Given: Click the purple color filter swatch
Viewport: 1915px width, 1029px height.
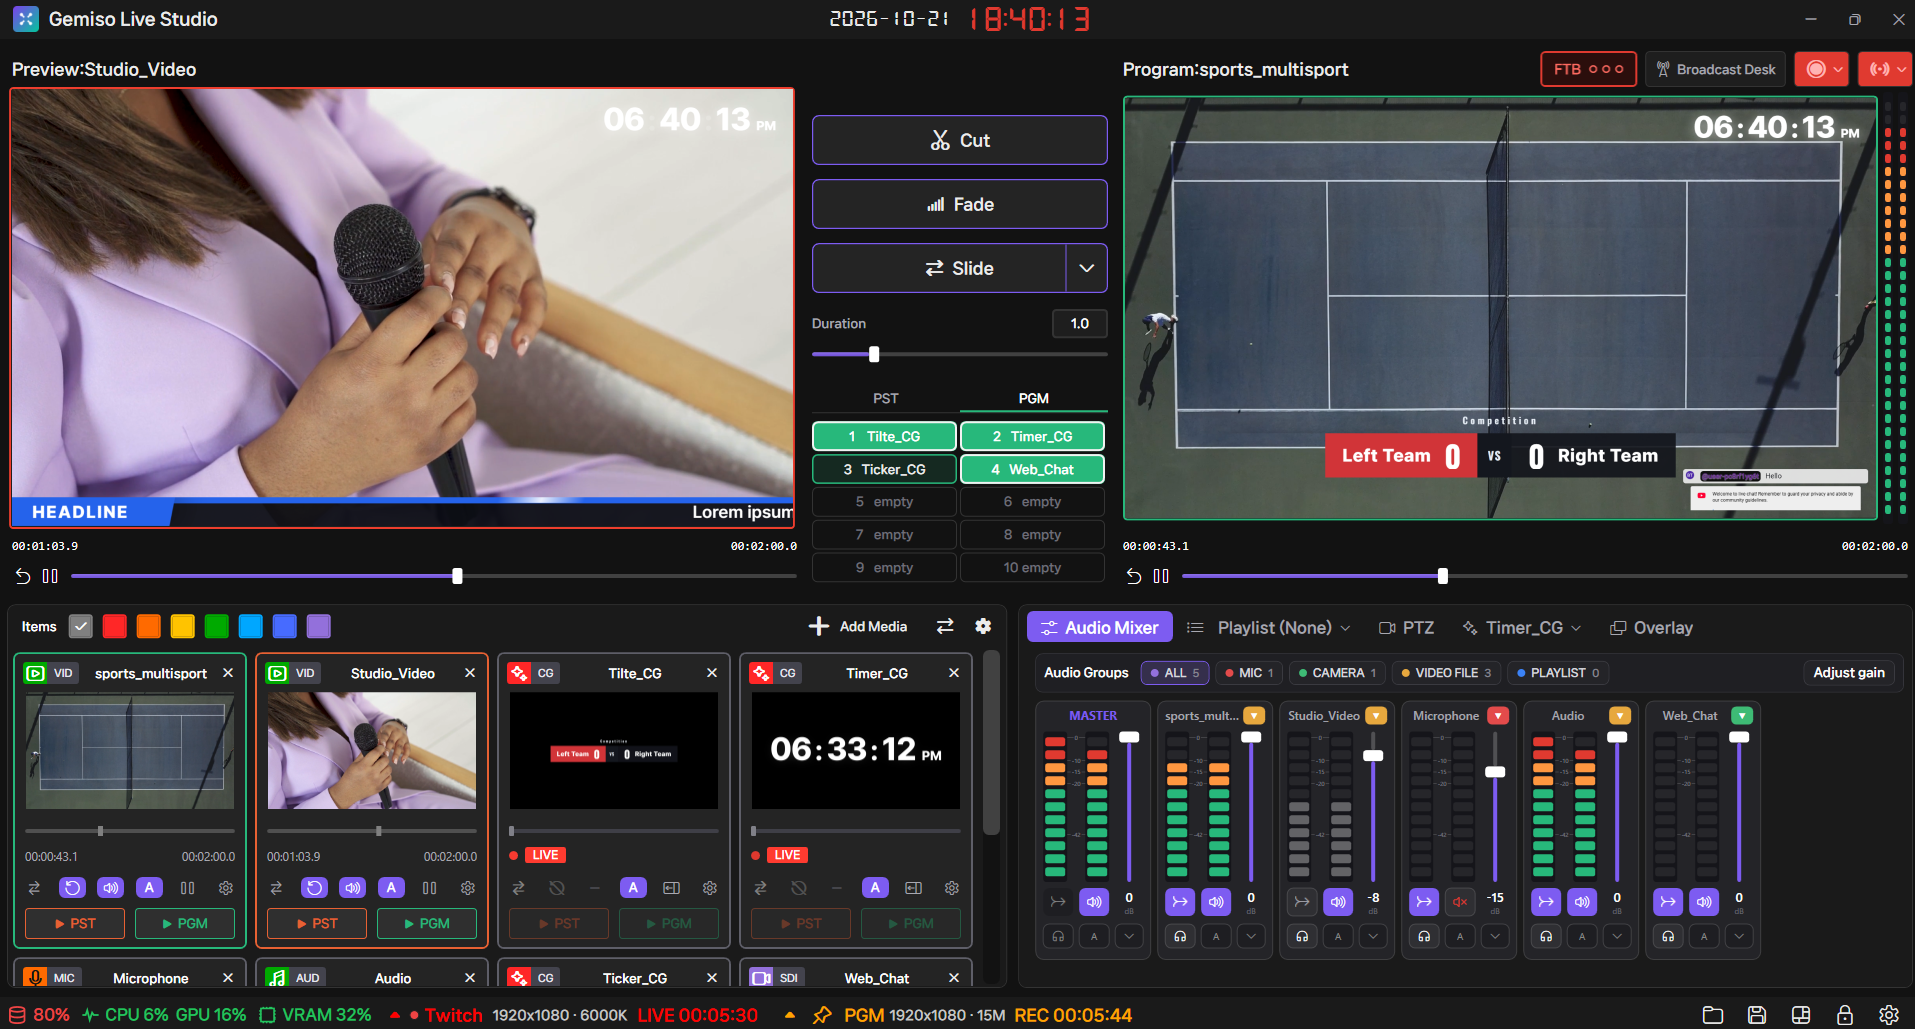Looking at the screenshot, I should click(319, 626).
